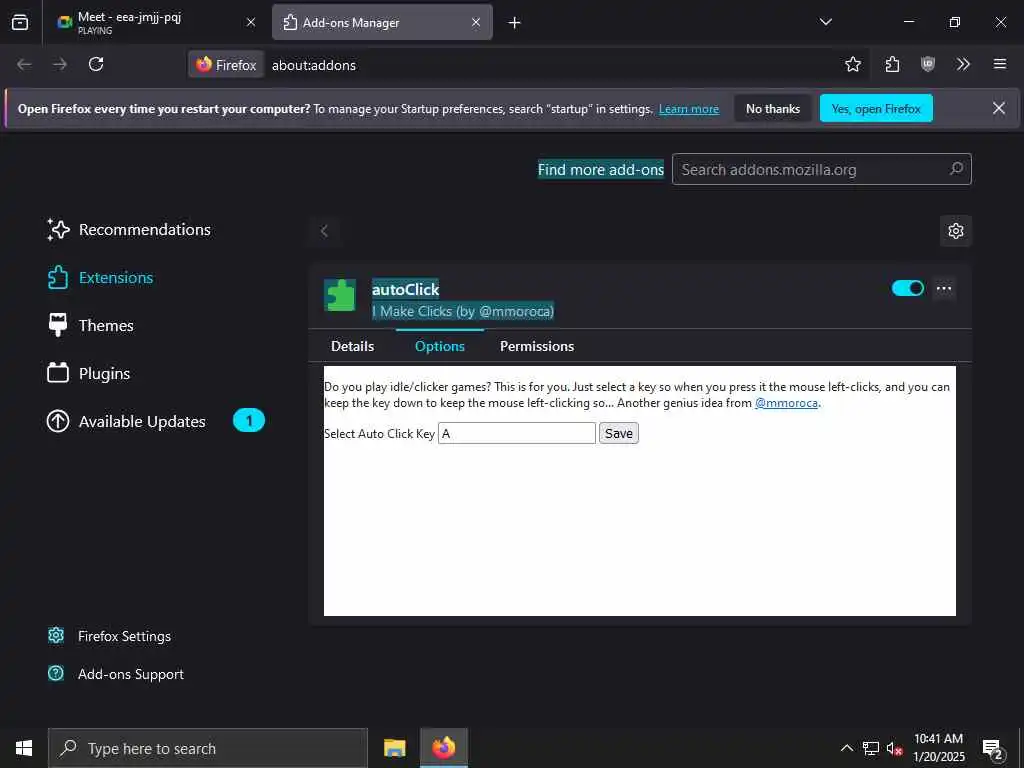Open tools for all add-ons gear

(x=955, y=231)
